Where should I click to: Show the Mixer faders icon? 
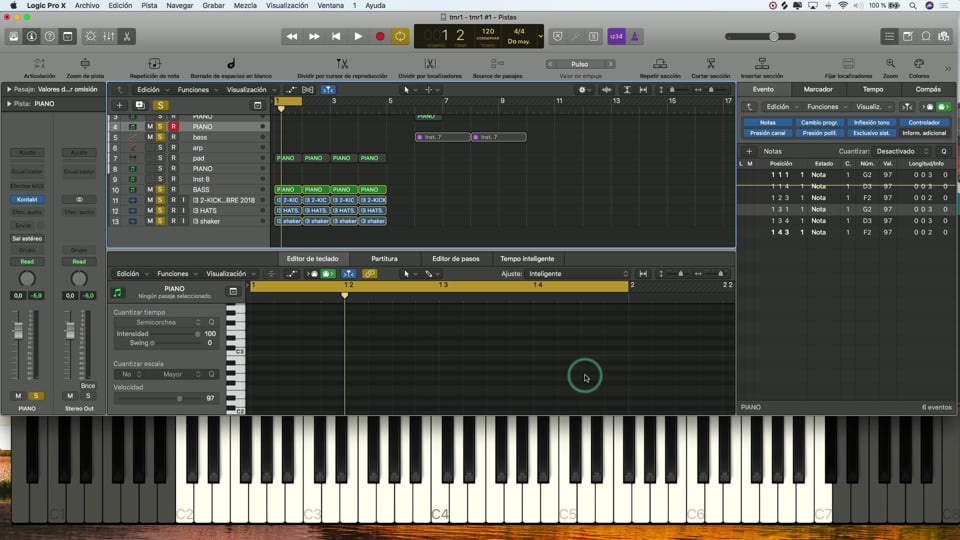[108, 37]
